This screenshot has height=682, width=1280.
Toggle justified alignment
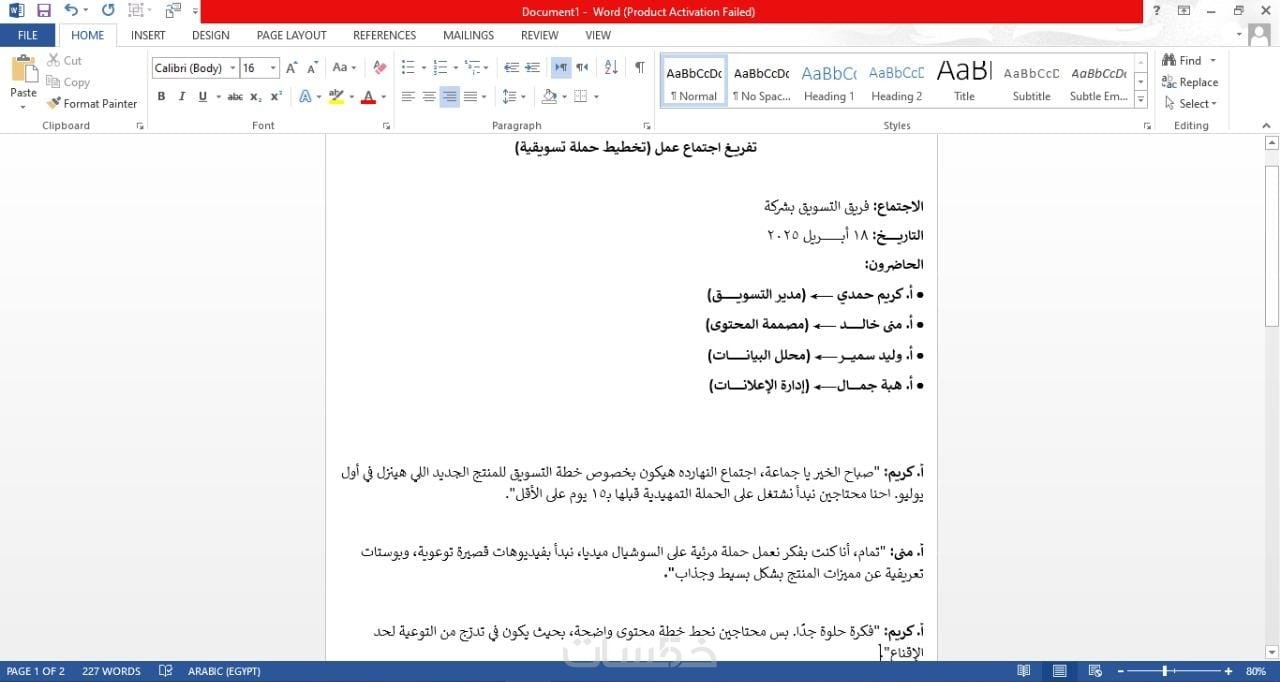tap(471, 97)
